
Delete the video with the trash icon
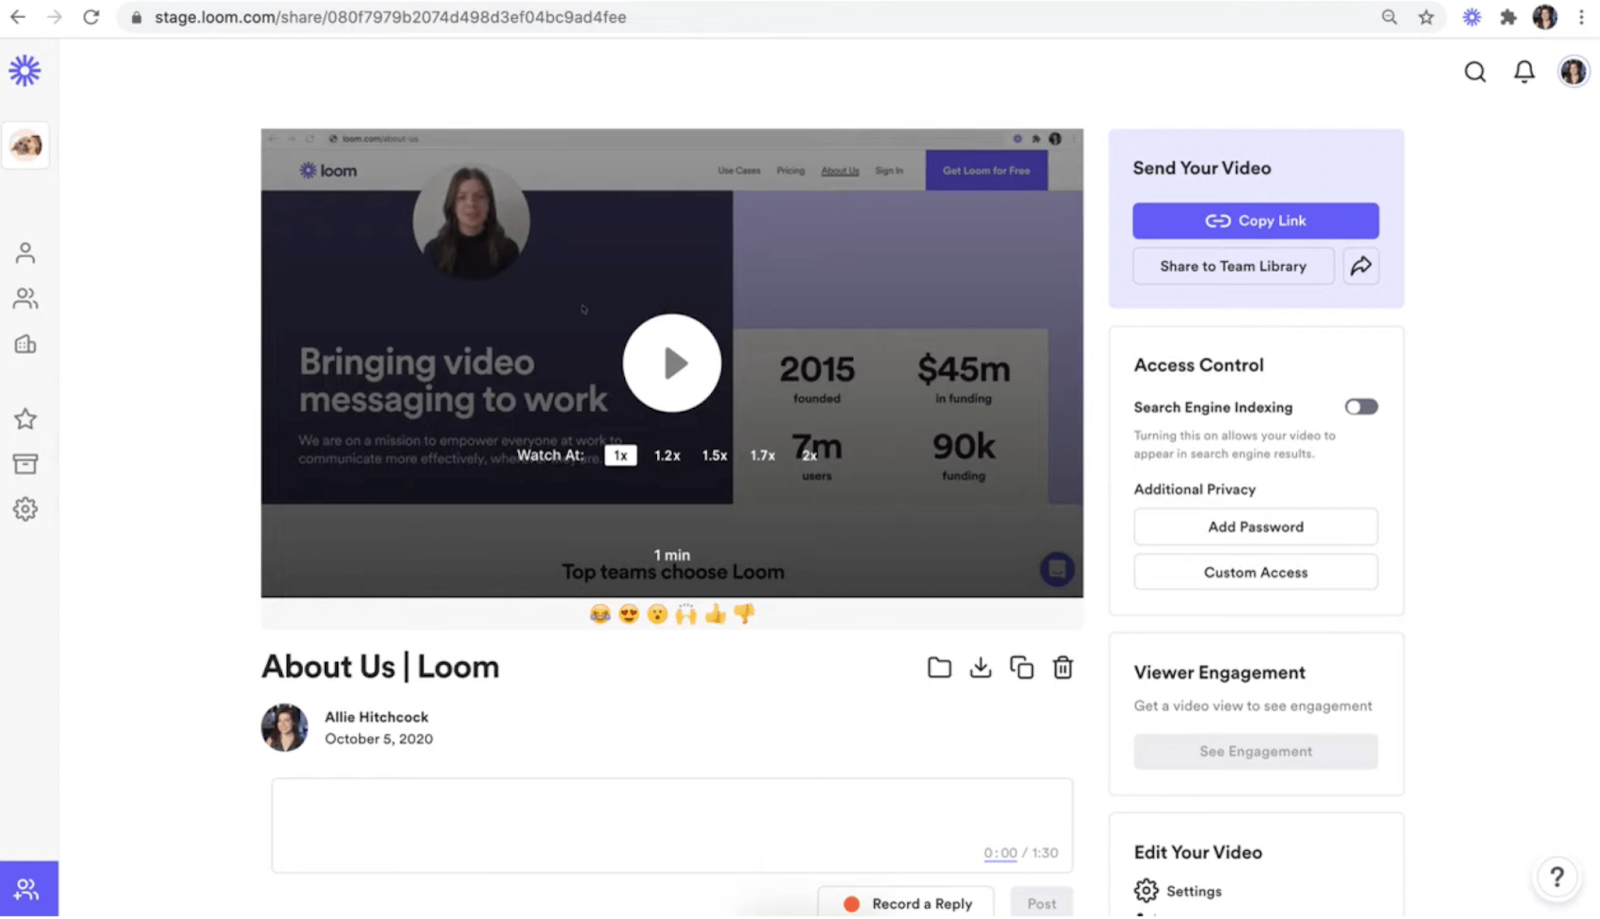[x=1062, y=667]
